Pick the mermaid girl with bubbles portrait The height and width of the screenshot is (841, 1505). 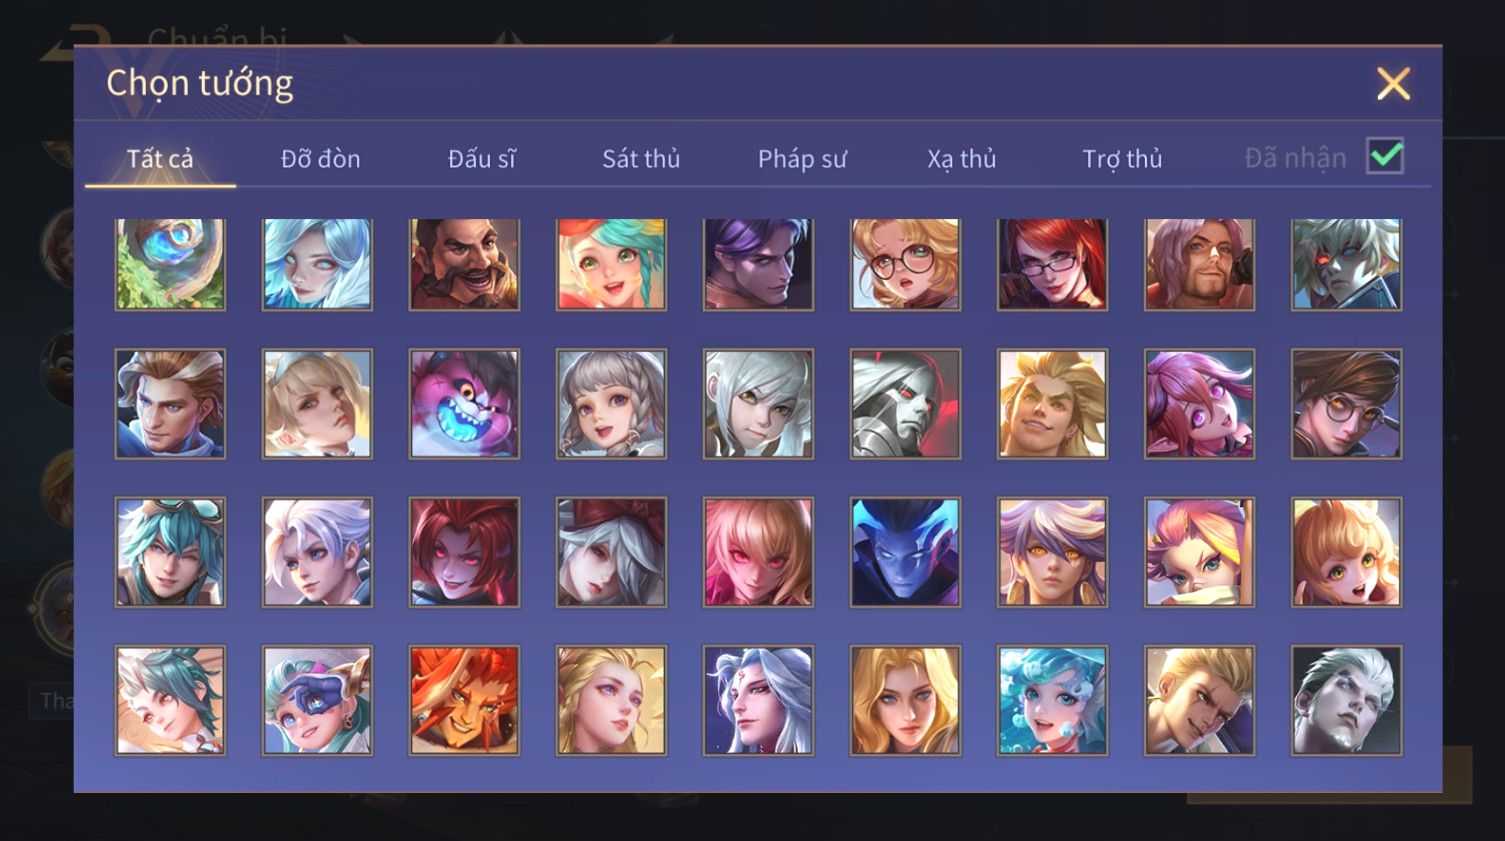[1052, 700]
